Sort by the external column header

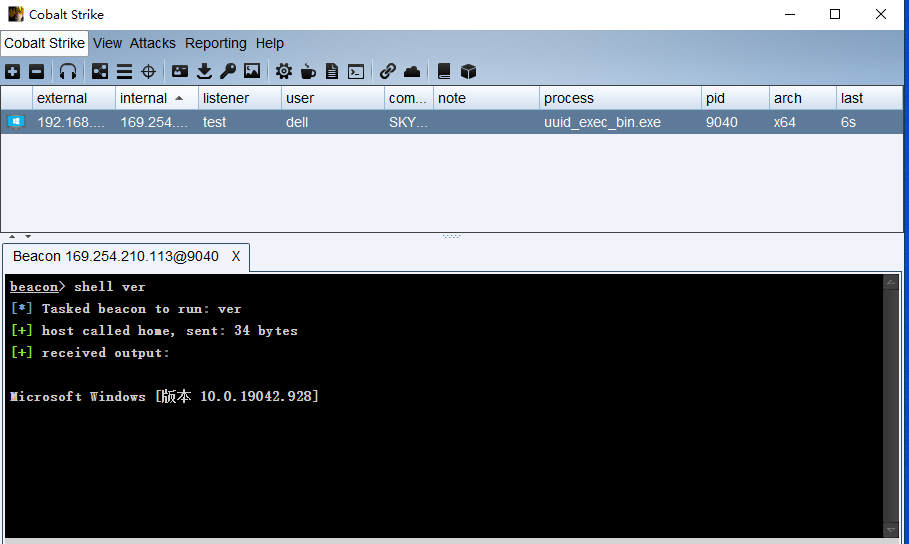tap(74, 98)
